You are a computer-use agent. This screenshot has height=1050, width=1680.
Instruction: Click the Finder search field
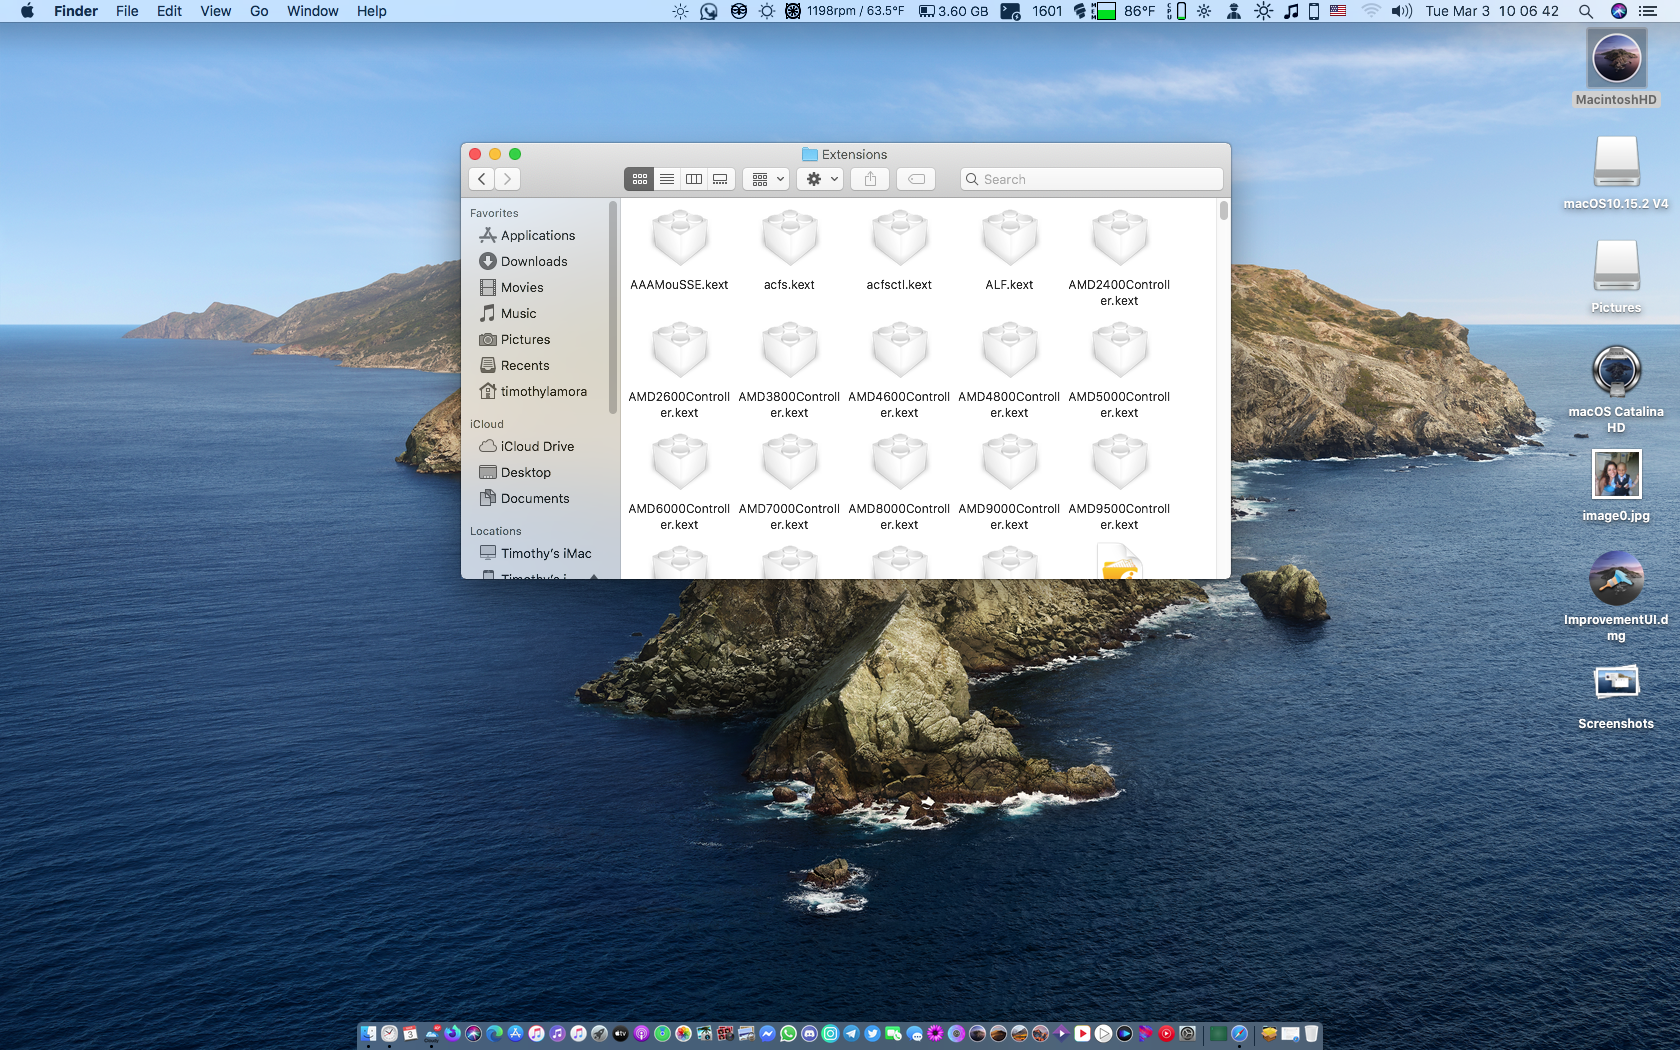(1092, 179)
